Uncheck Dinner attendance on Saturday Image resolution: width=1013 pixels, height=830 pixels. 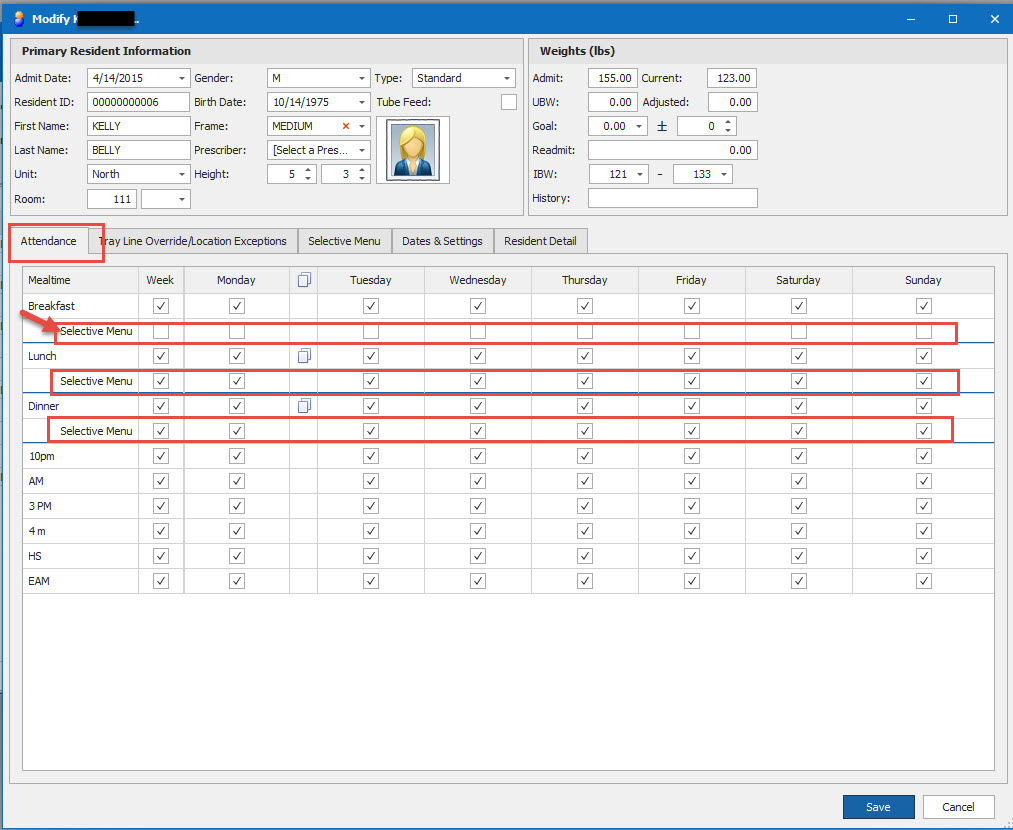click(x=799, y=406)
